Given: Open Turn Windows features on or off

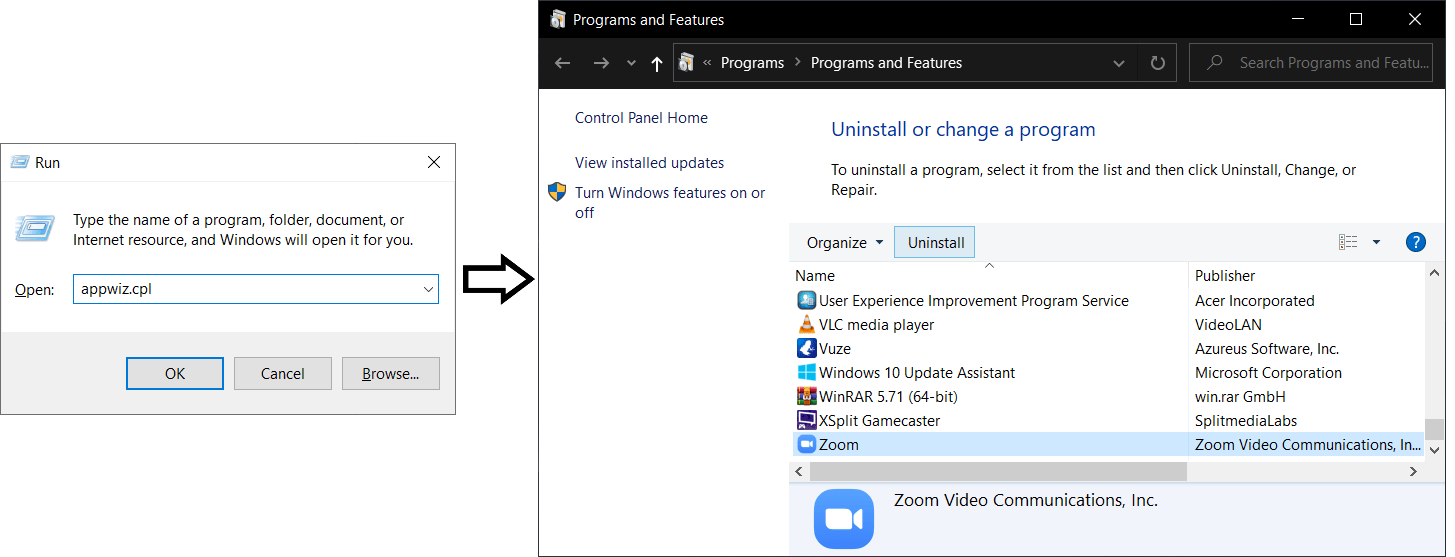Looking at the screenshot, I should [x=670, y=202].
